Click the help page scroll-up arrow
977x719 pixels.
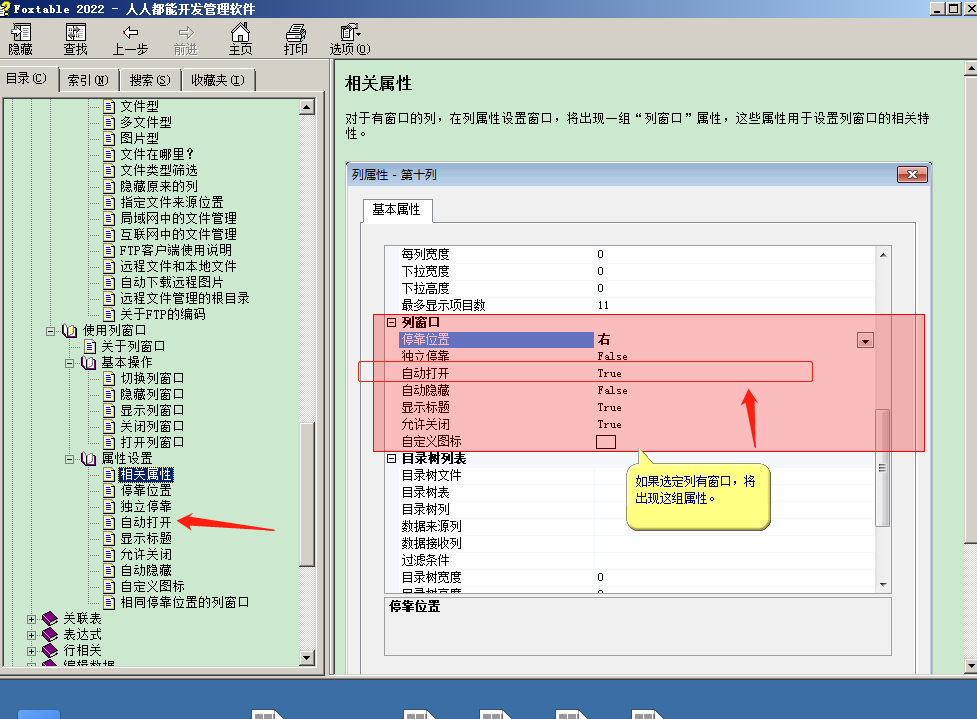(971, 67)
